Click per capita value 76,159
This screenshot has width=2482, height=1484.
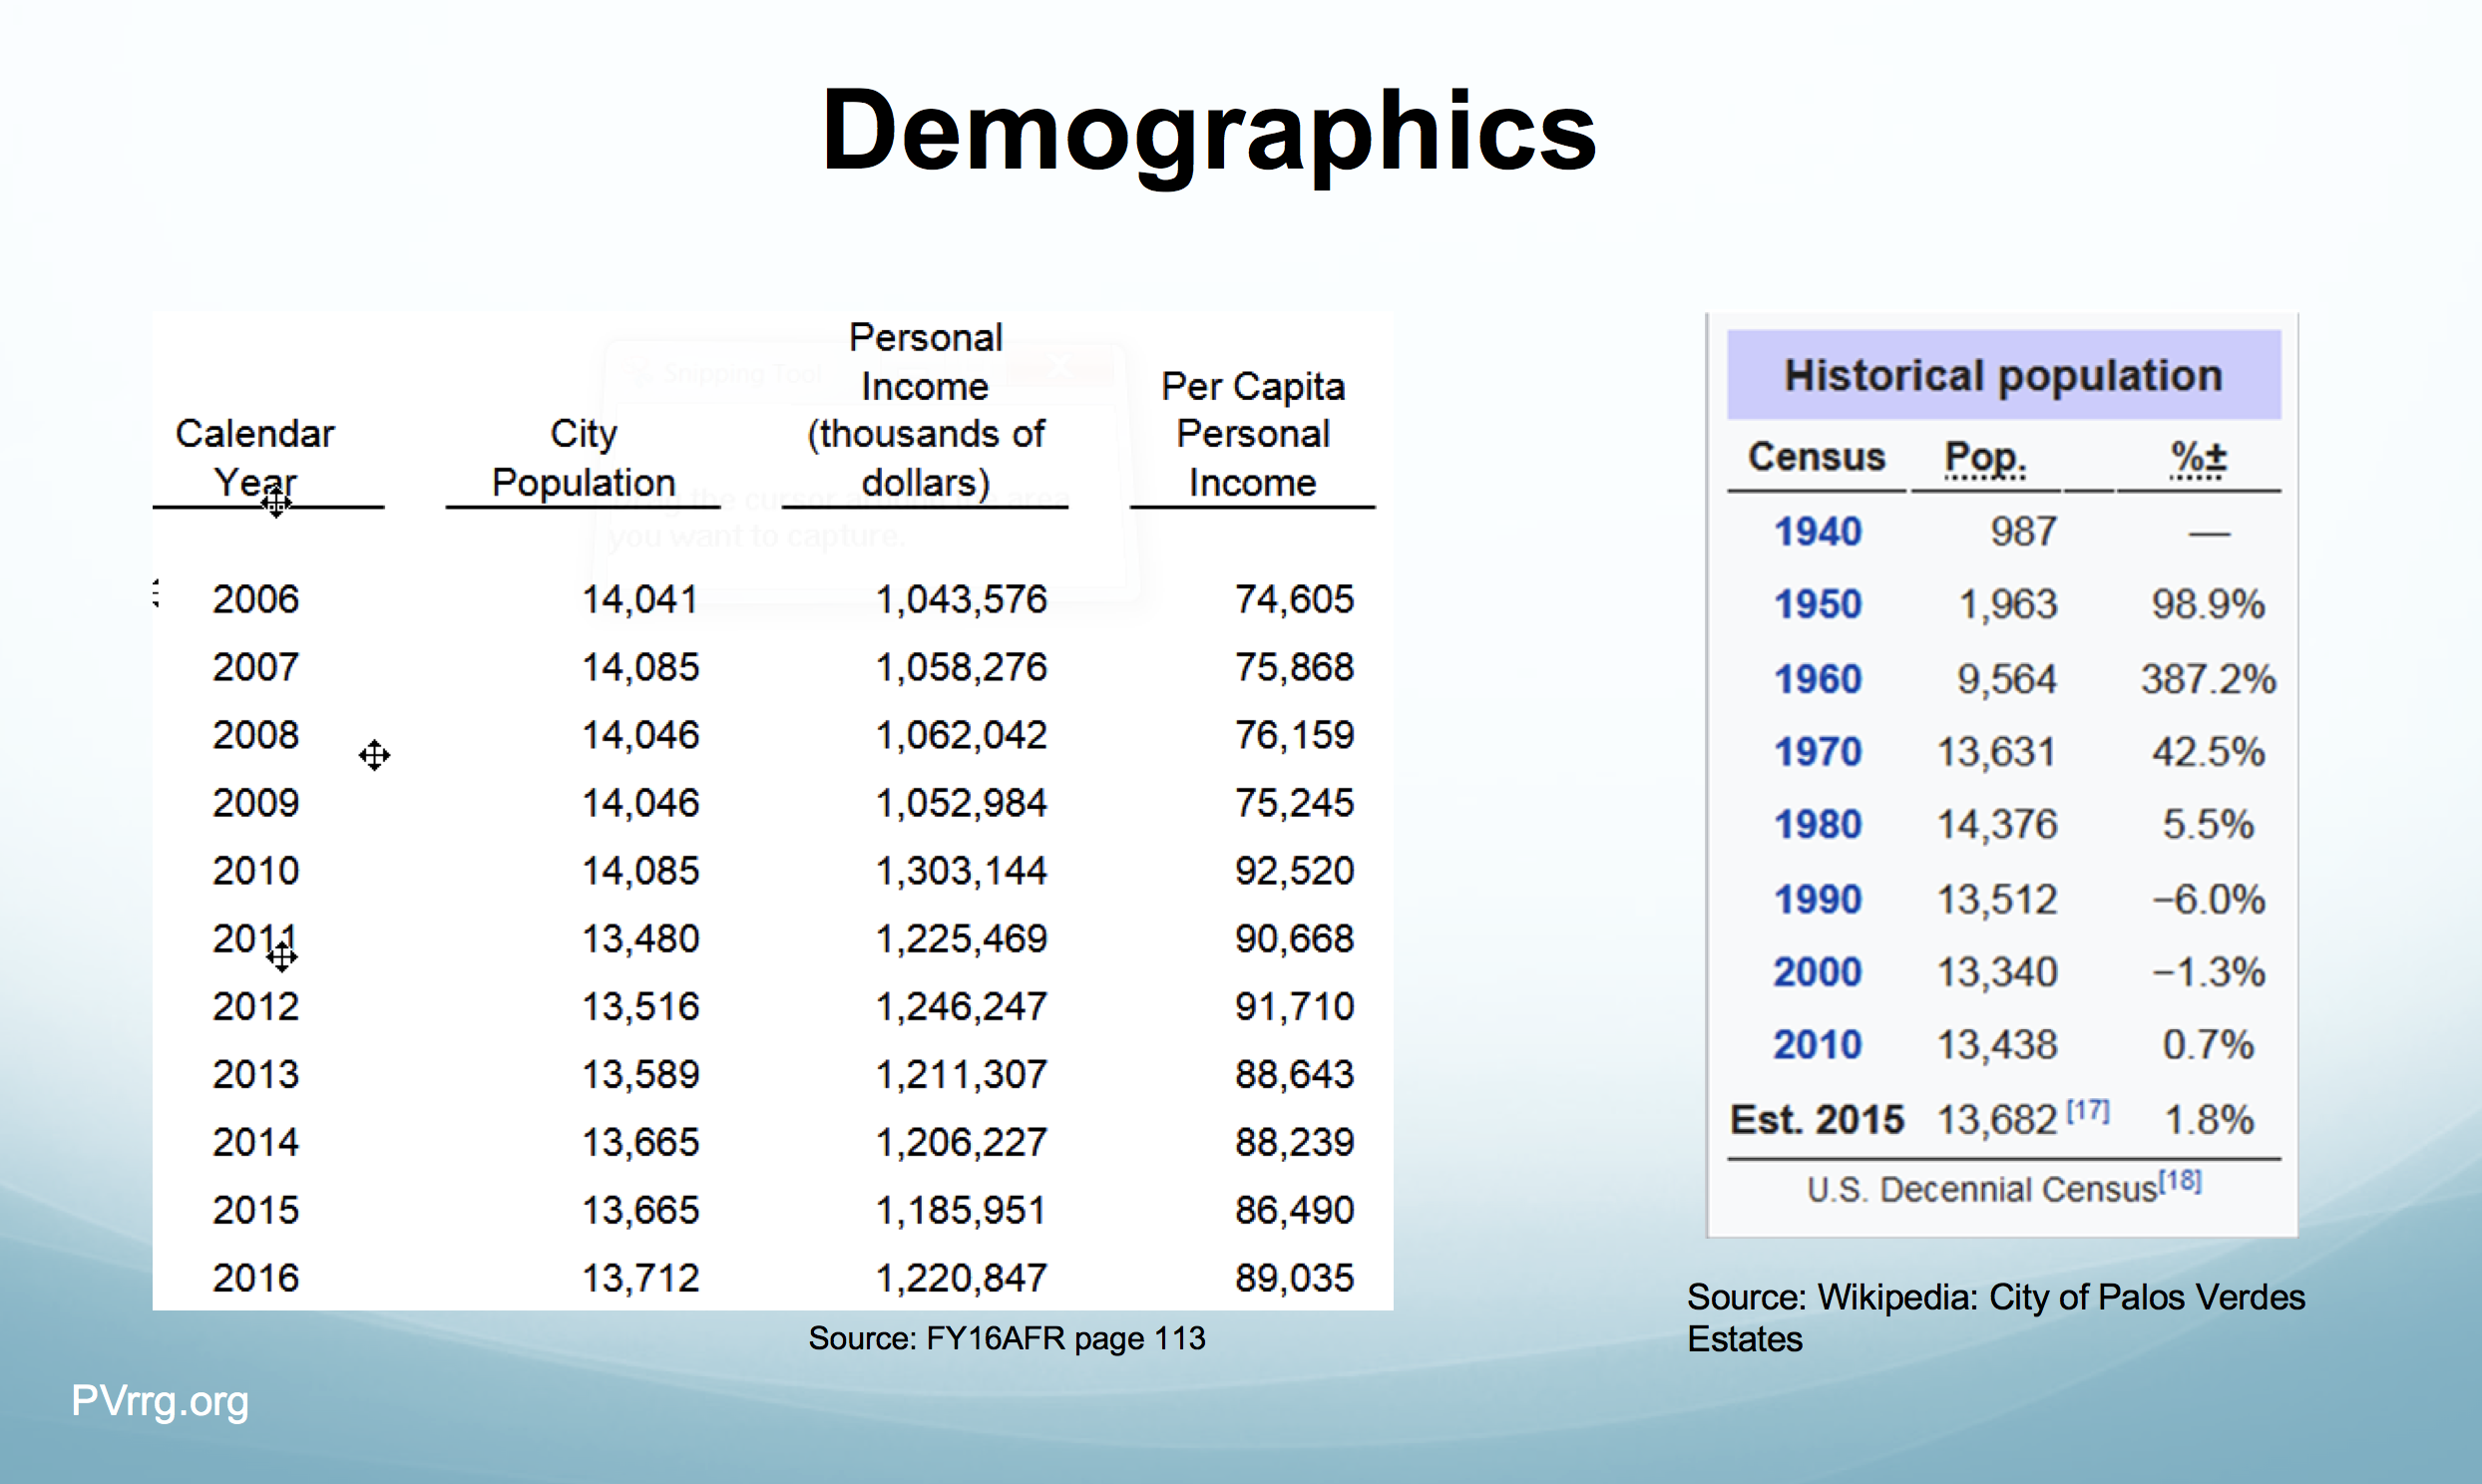click(x=1294, y=735)
